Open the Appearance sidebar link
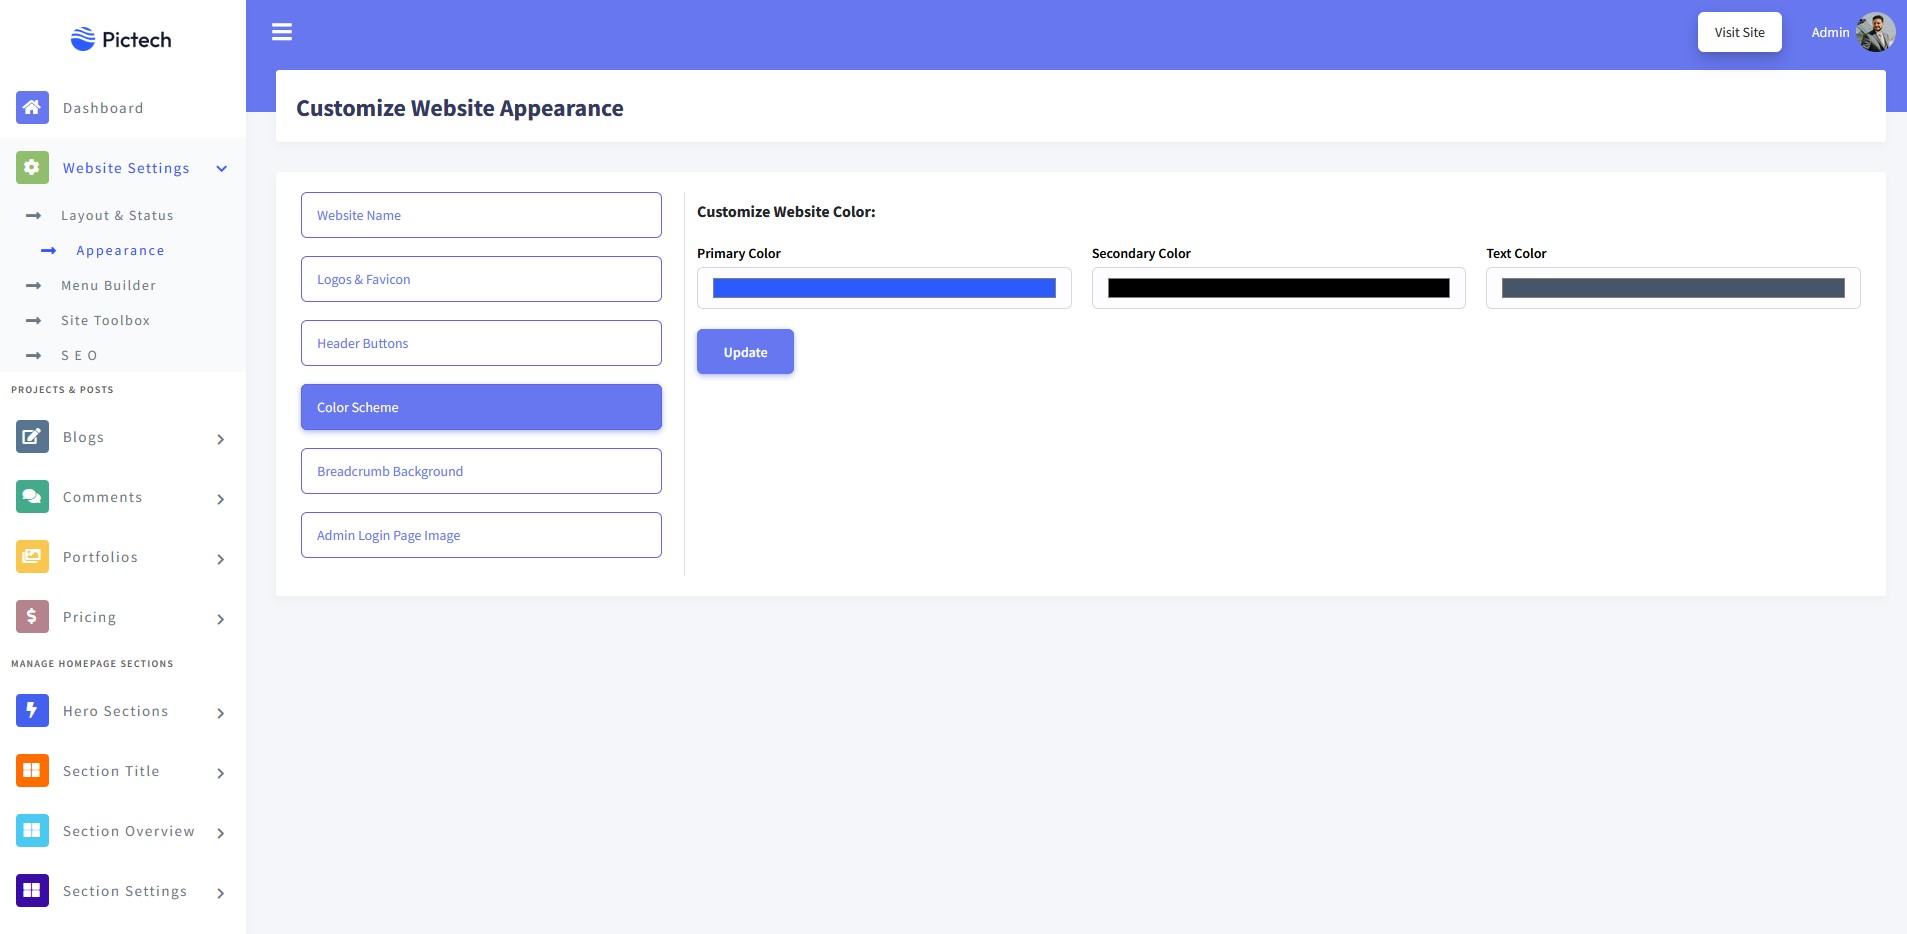Image resolution: width=1907 pixels, height=934 pixels. (x=120, y=250)
